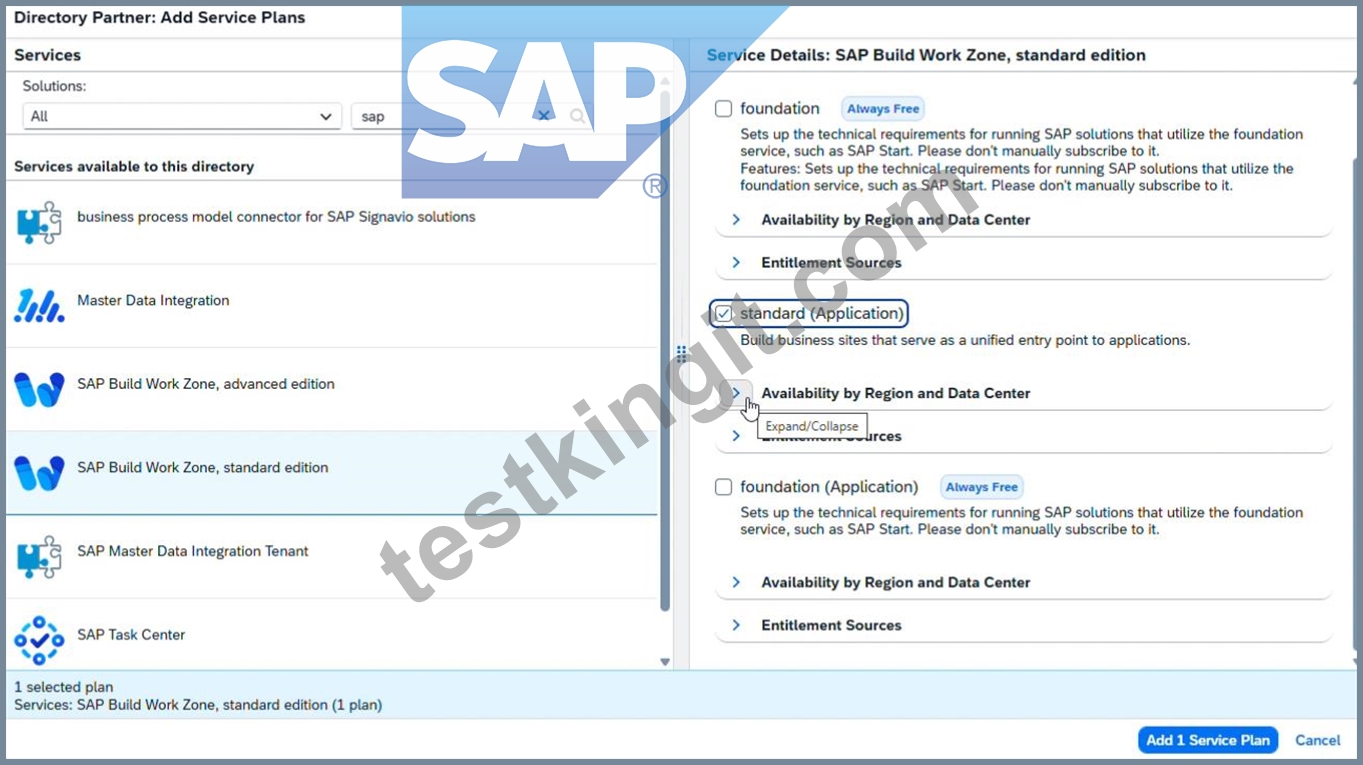Viewport: 1363px width, 765px height.
Task: Click SAP Build Work Zone standard edition icon
Action: [39, 473]
